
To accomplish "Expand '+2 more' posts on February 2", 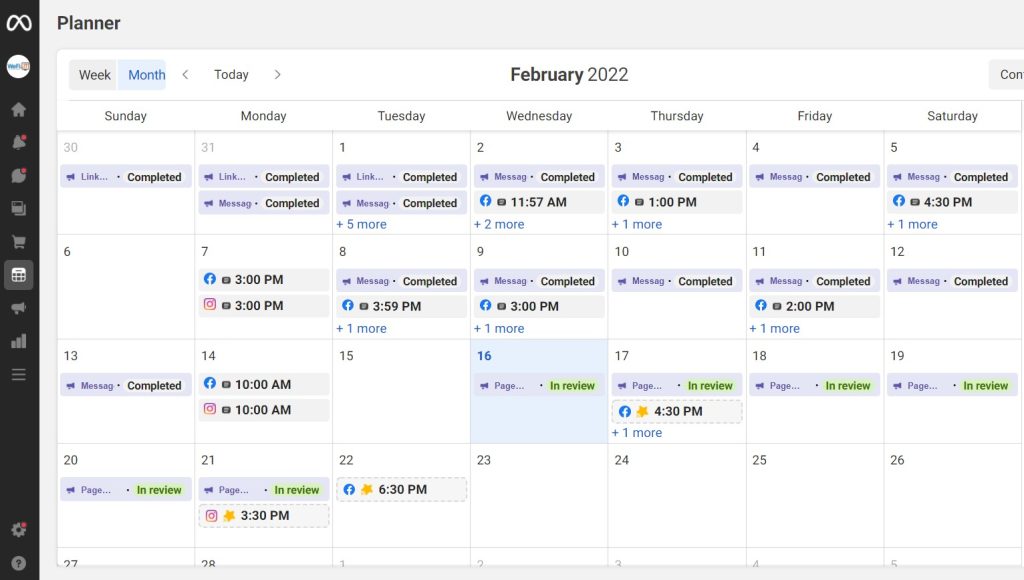I will point(499,224).
